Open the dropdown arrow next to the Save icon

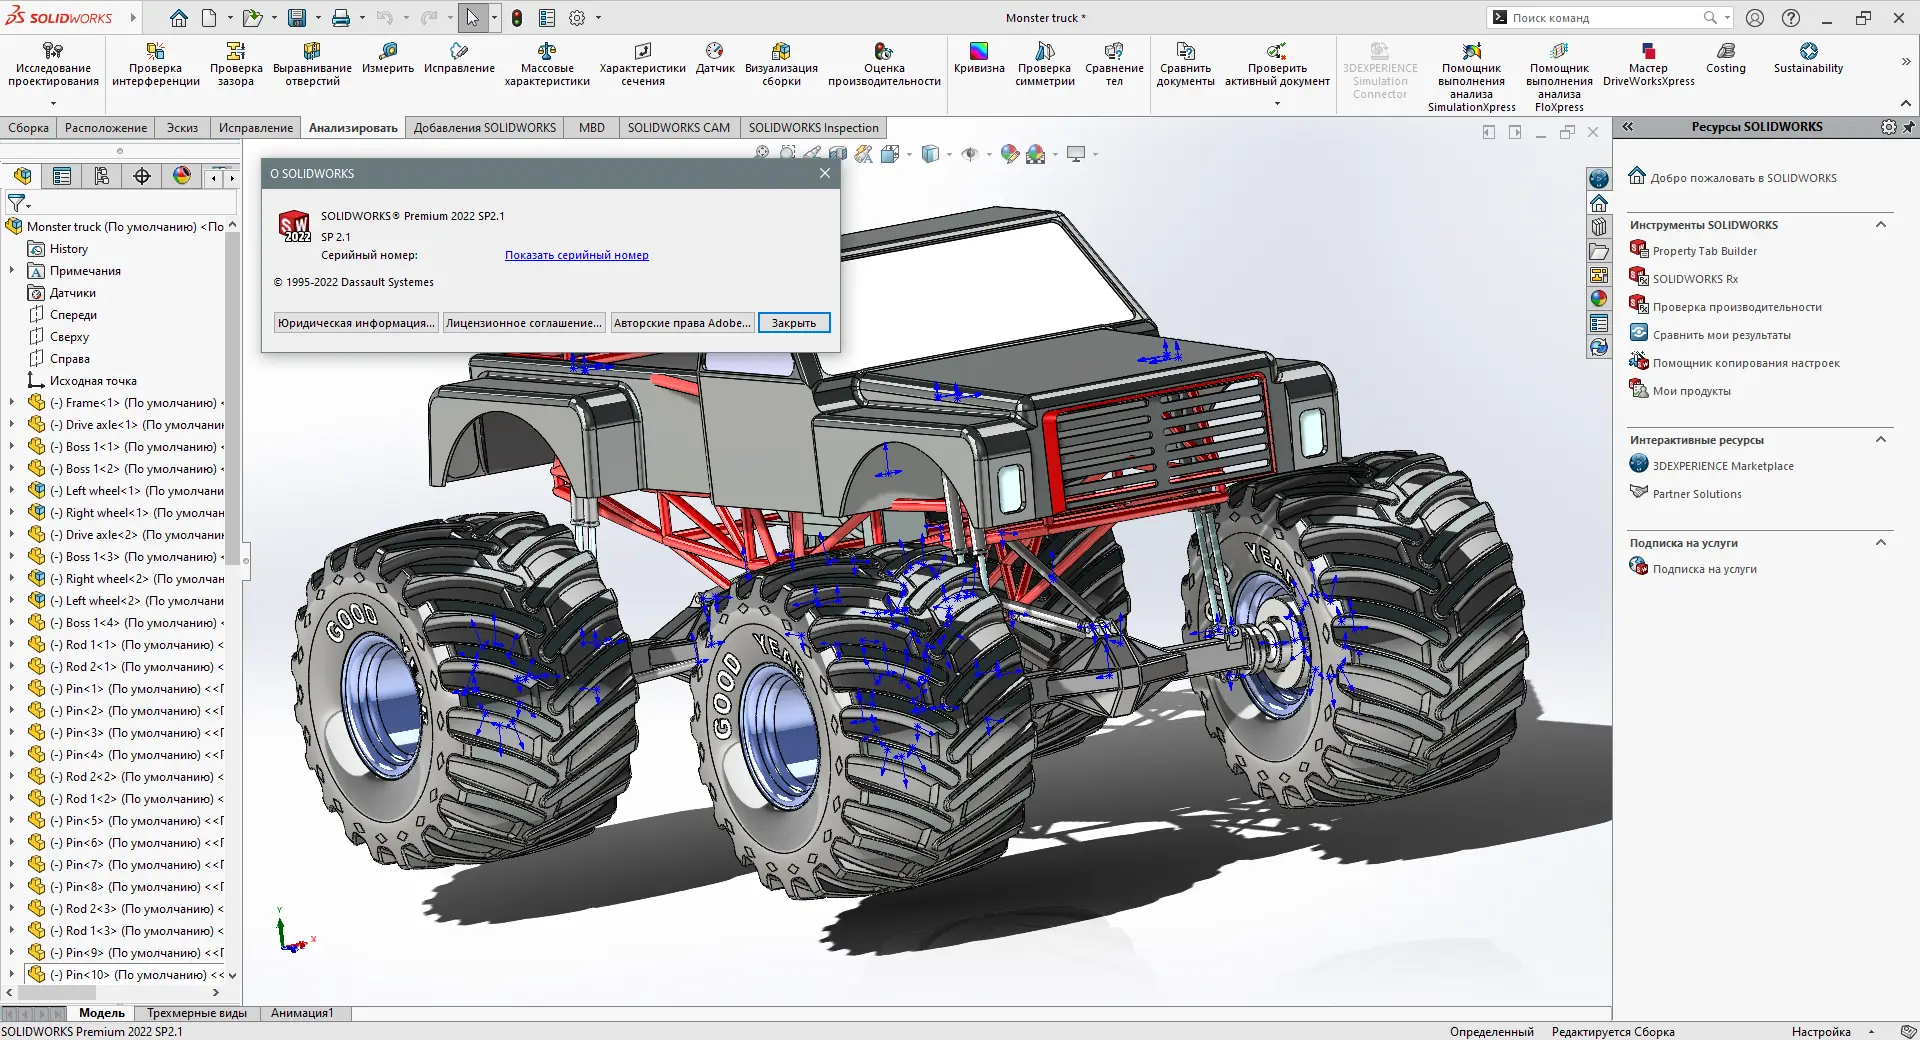click(318, 18)
